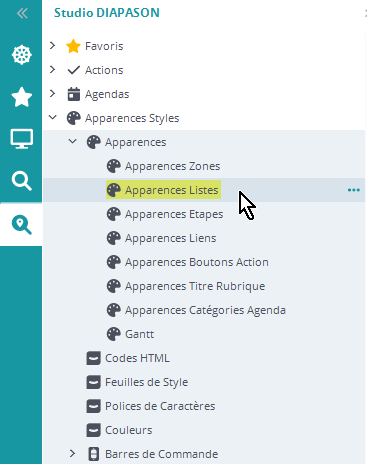
Task: Open the three-dots menu for Apparences Listes
Action: 354,190
